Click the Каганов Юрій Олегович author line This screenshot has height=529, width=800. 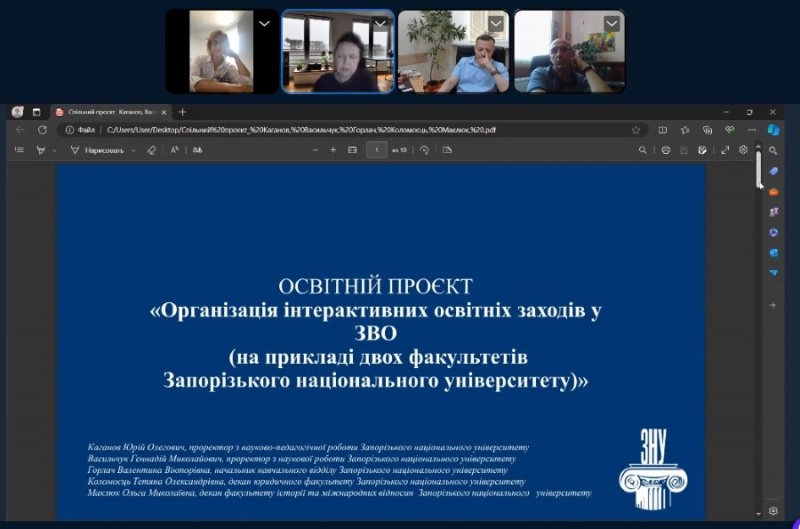coord(308,447)
